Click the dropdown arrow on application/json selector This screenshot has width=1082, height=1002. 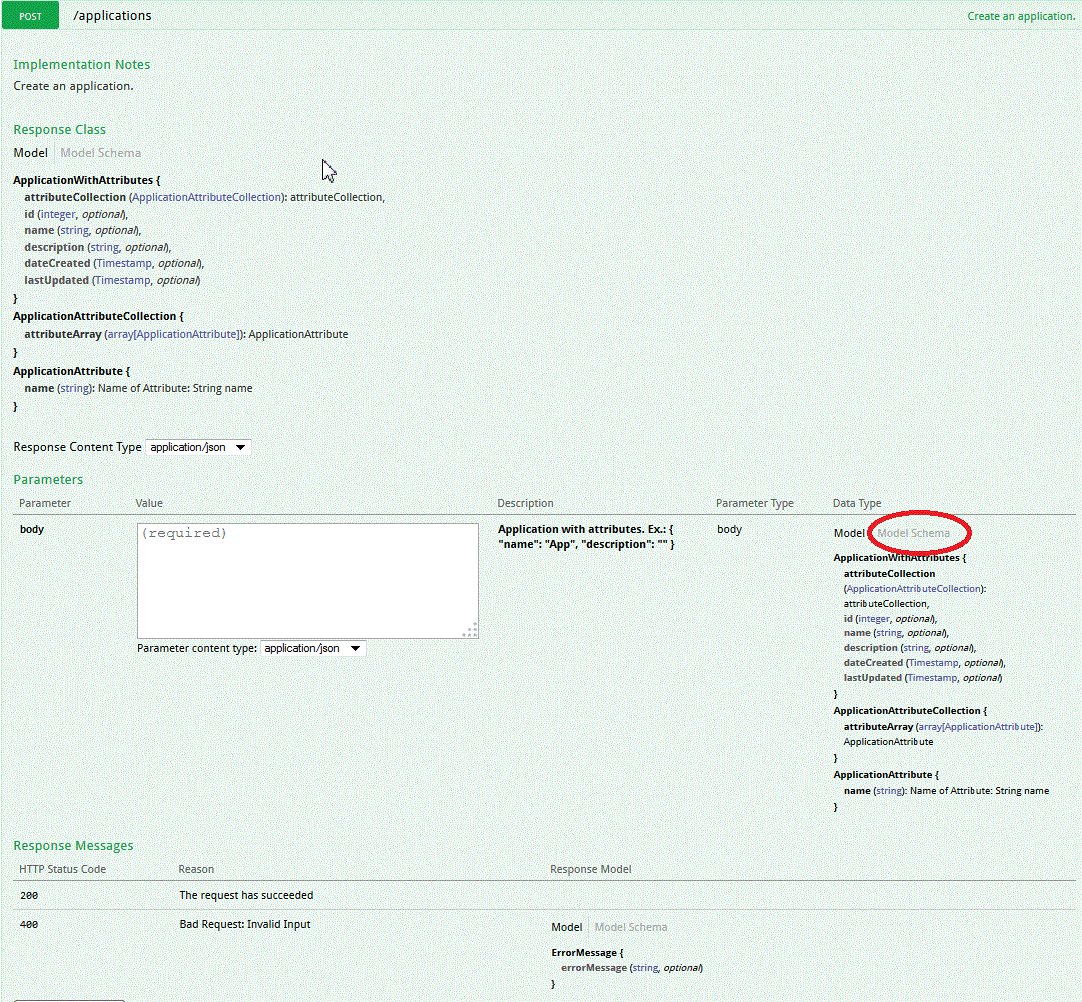click(x=240, y=447)
